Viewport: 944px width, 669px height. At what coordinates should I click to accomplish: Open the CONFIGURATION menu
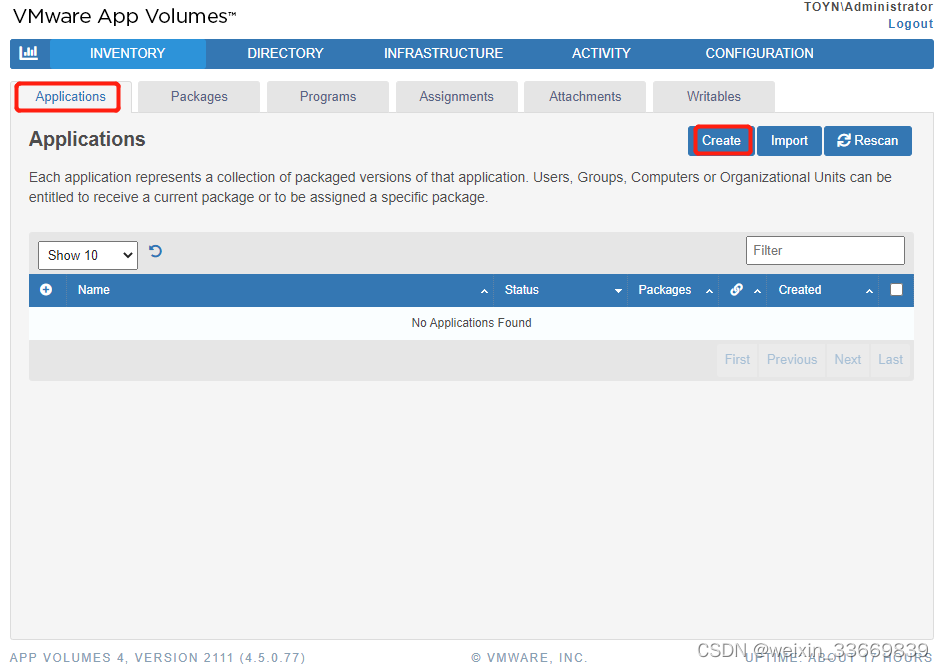coord(759,53)
